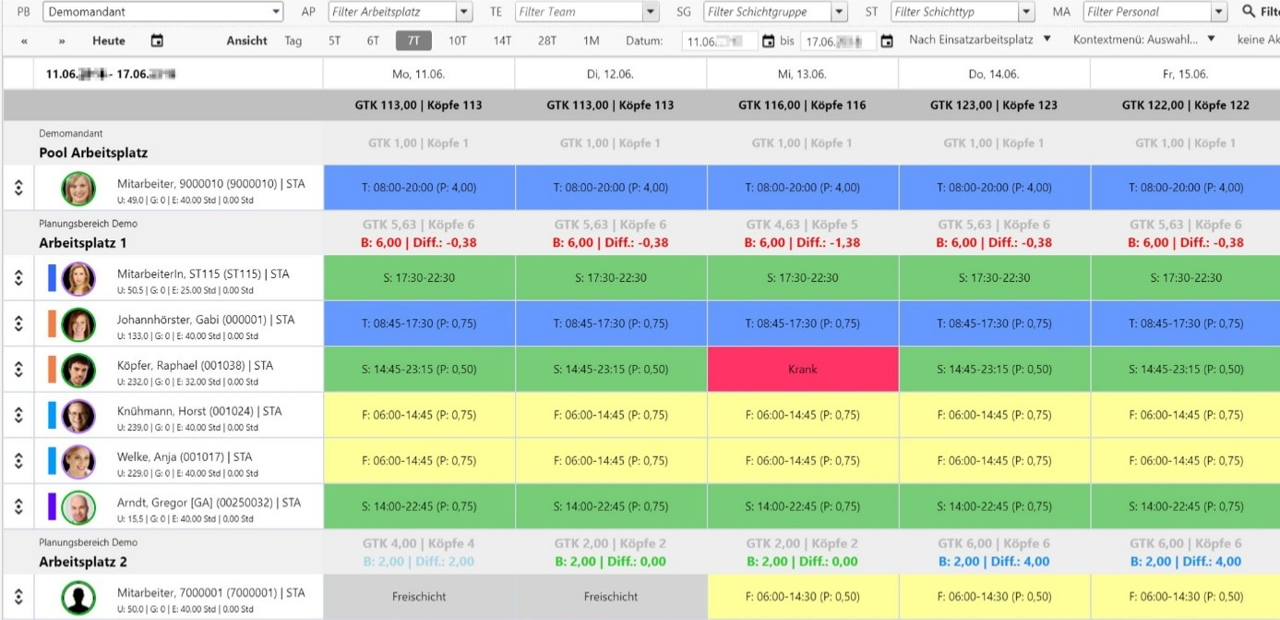Open the calendar icon next to Heute
Viewport: 1280px width, 620px height.
[x=157, y=41]
